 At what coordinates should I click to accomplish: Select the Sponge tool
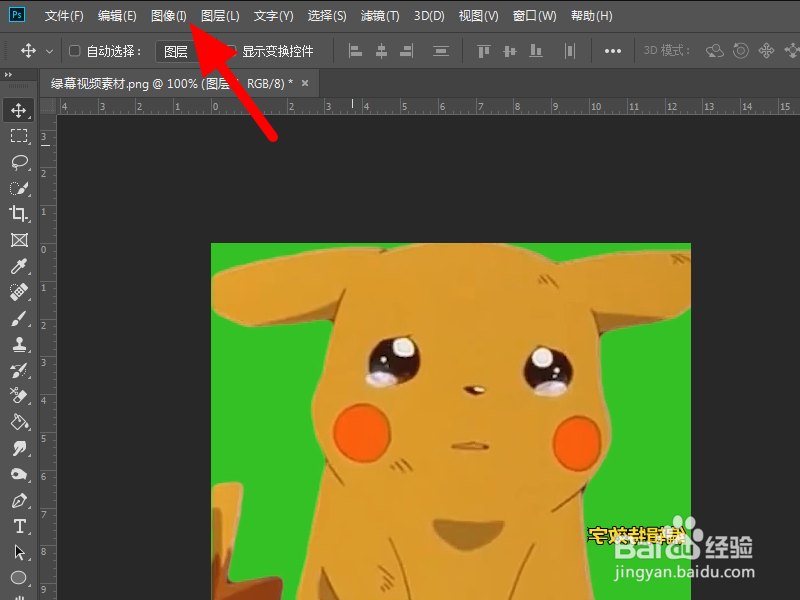[x=19, y=474]
